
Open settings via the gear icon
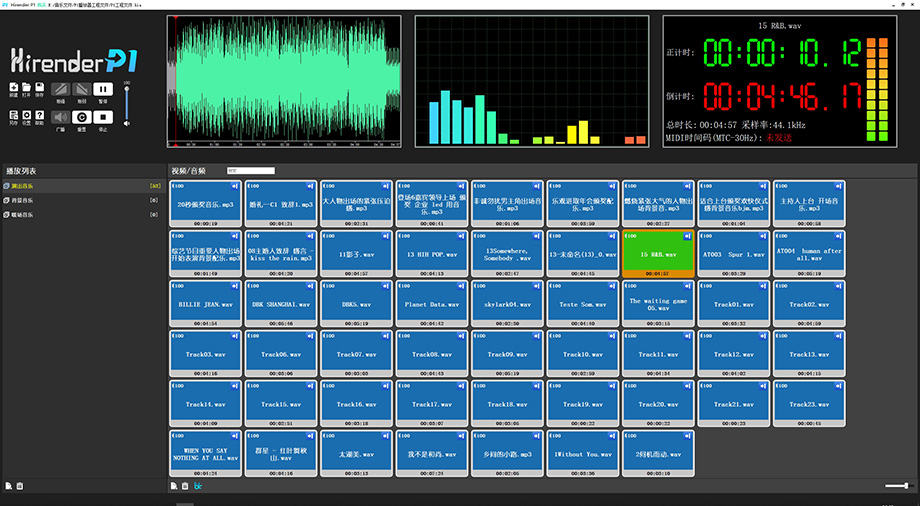(26, 114)
